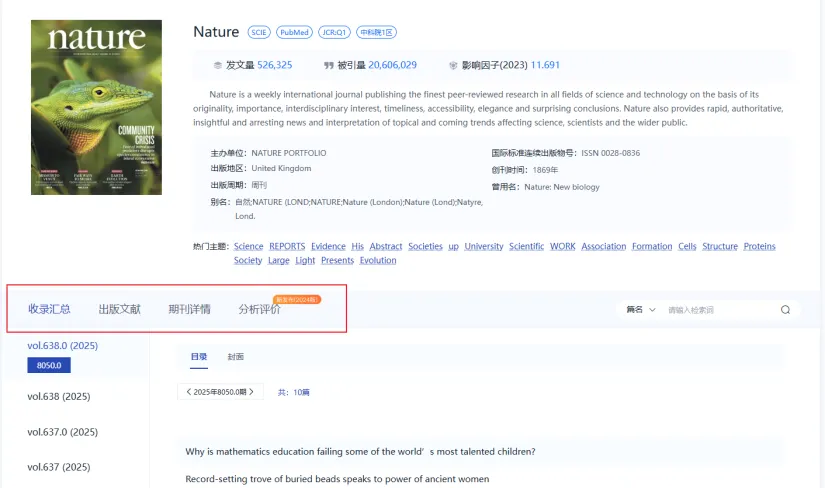Click the impact factor value 11.691

pos(545,65)
